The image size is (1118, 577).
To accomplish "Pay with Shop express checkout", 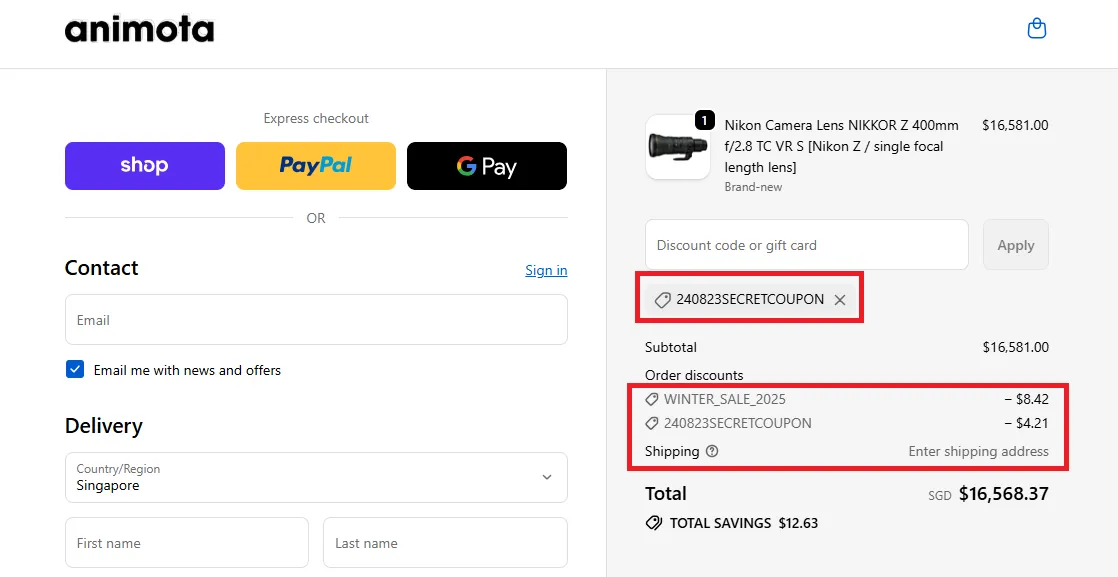I will coord(145,166).
